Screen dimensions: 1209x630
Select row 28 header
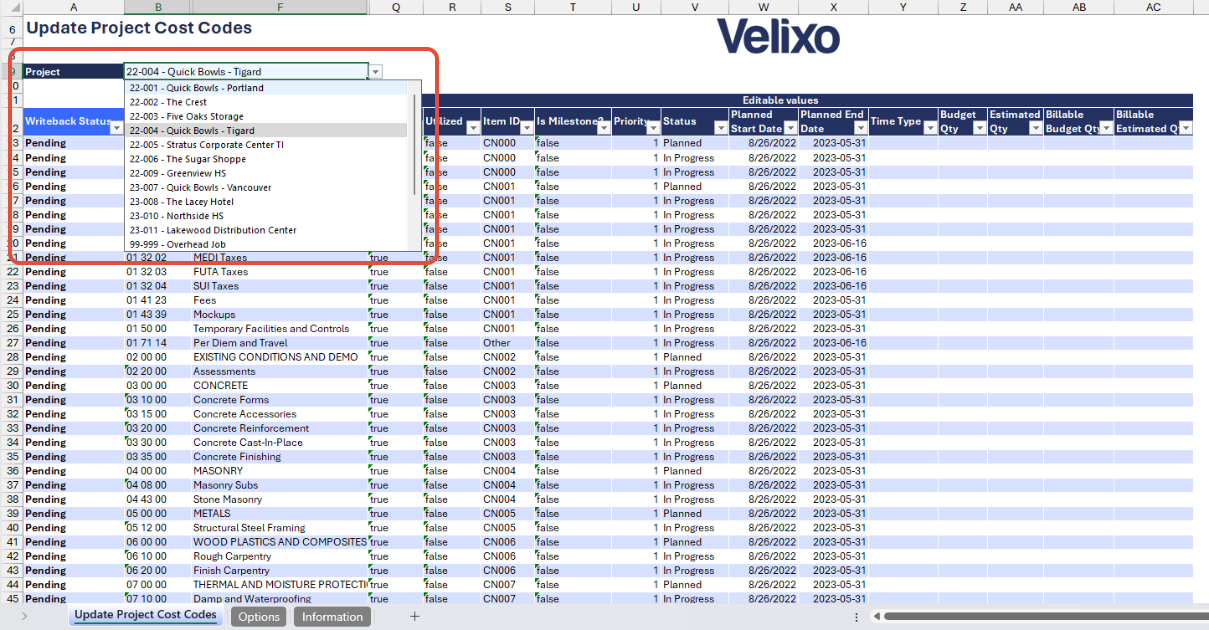pos(11,357)
